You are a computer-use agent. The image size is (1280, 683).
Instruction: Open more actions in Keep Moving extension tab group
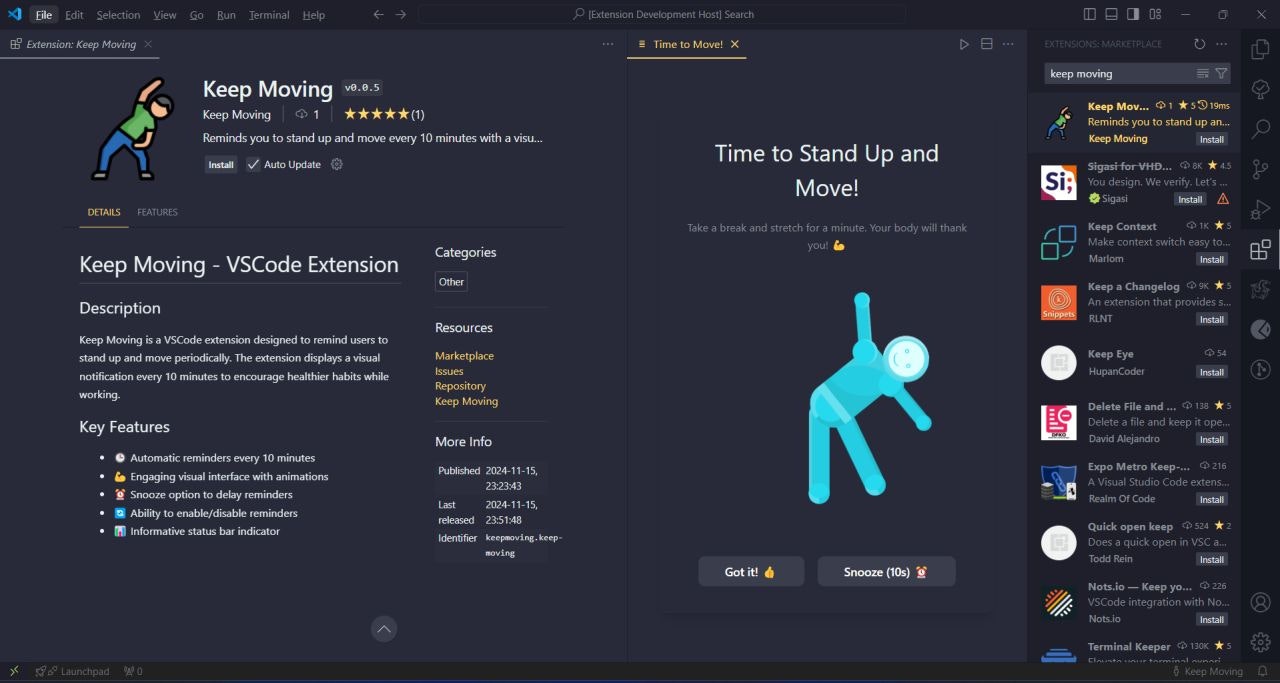(608, 44)
